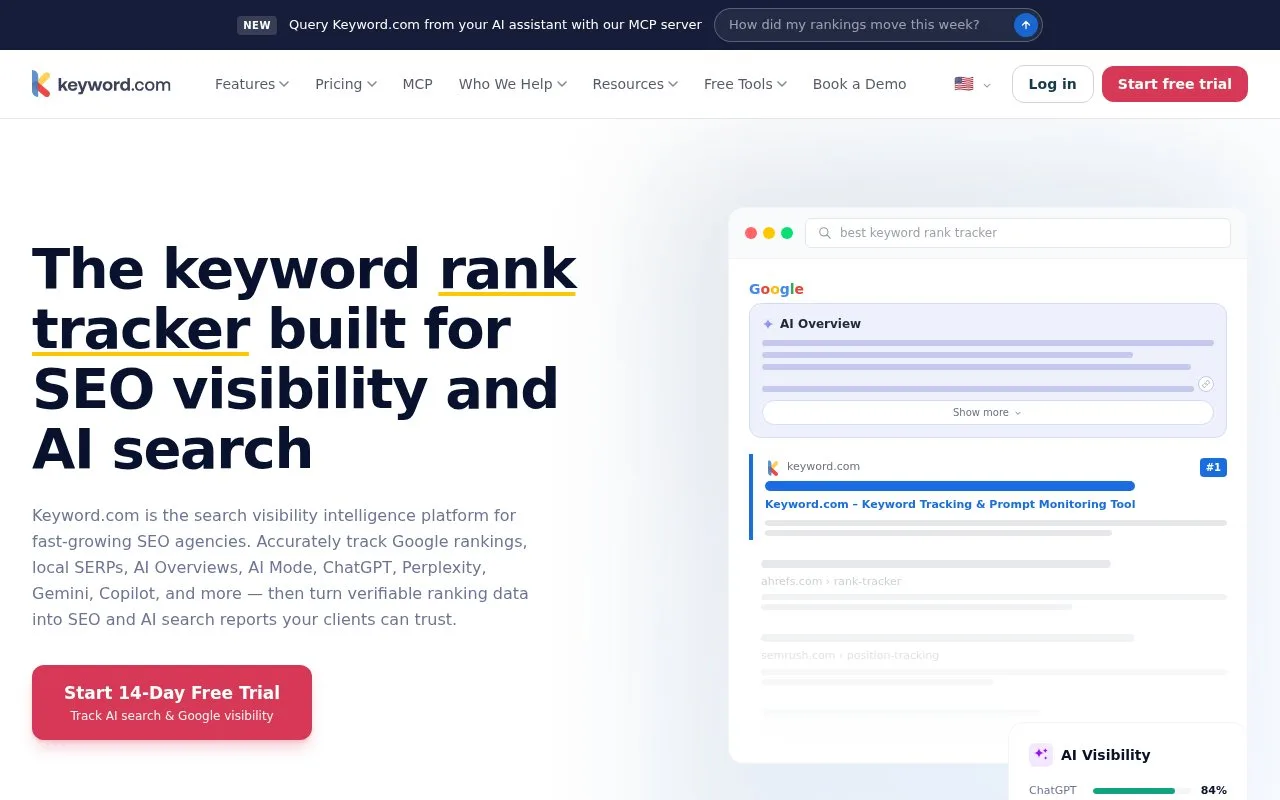
Task: Open the language selector chevron next to the flag
Action: (x=987, y=85)
